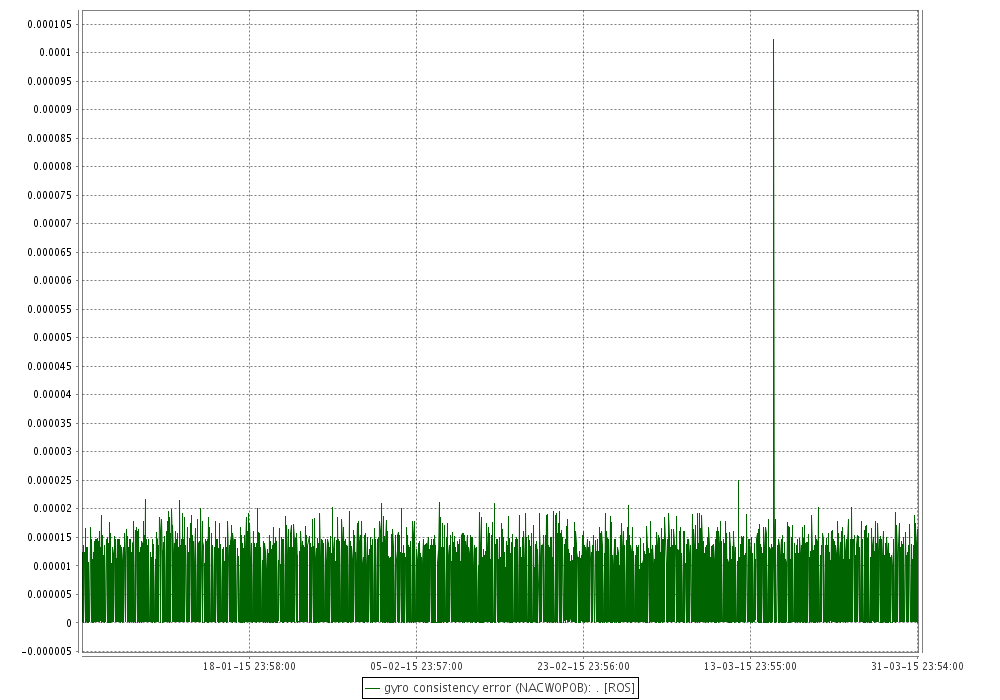
Task: Select the y-axis label −0.000005
Action: tap(47, 652)
